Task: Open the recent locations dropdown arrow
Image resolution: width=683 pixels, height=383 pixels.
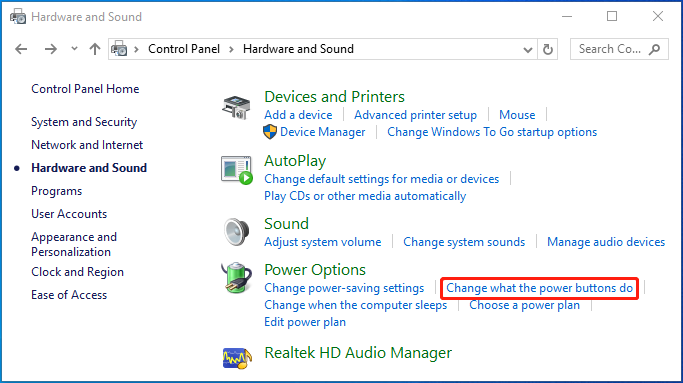Action: pyautogui.click(x=74, y=49)
